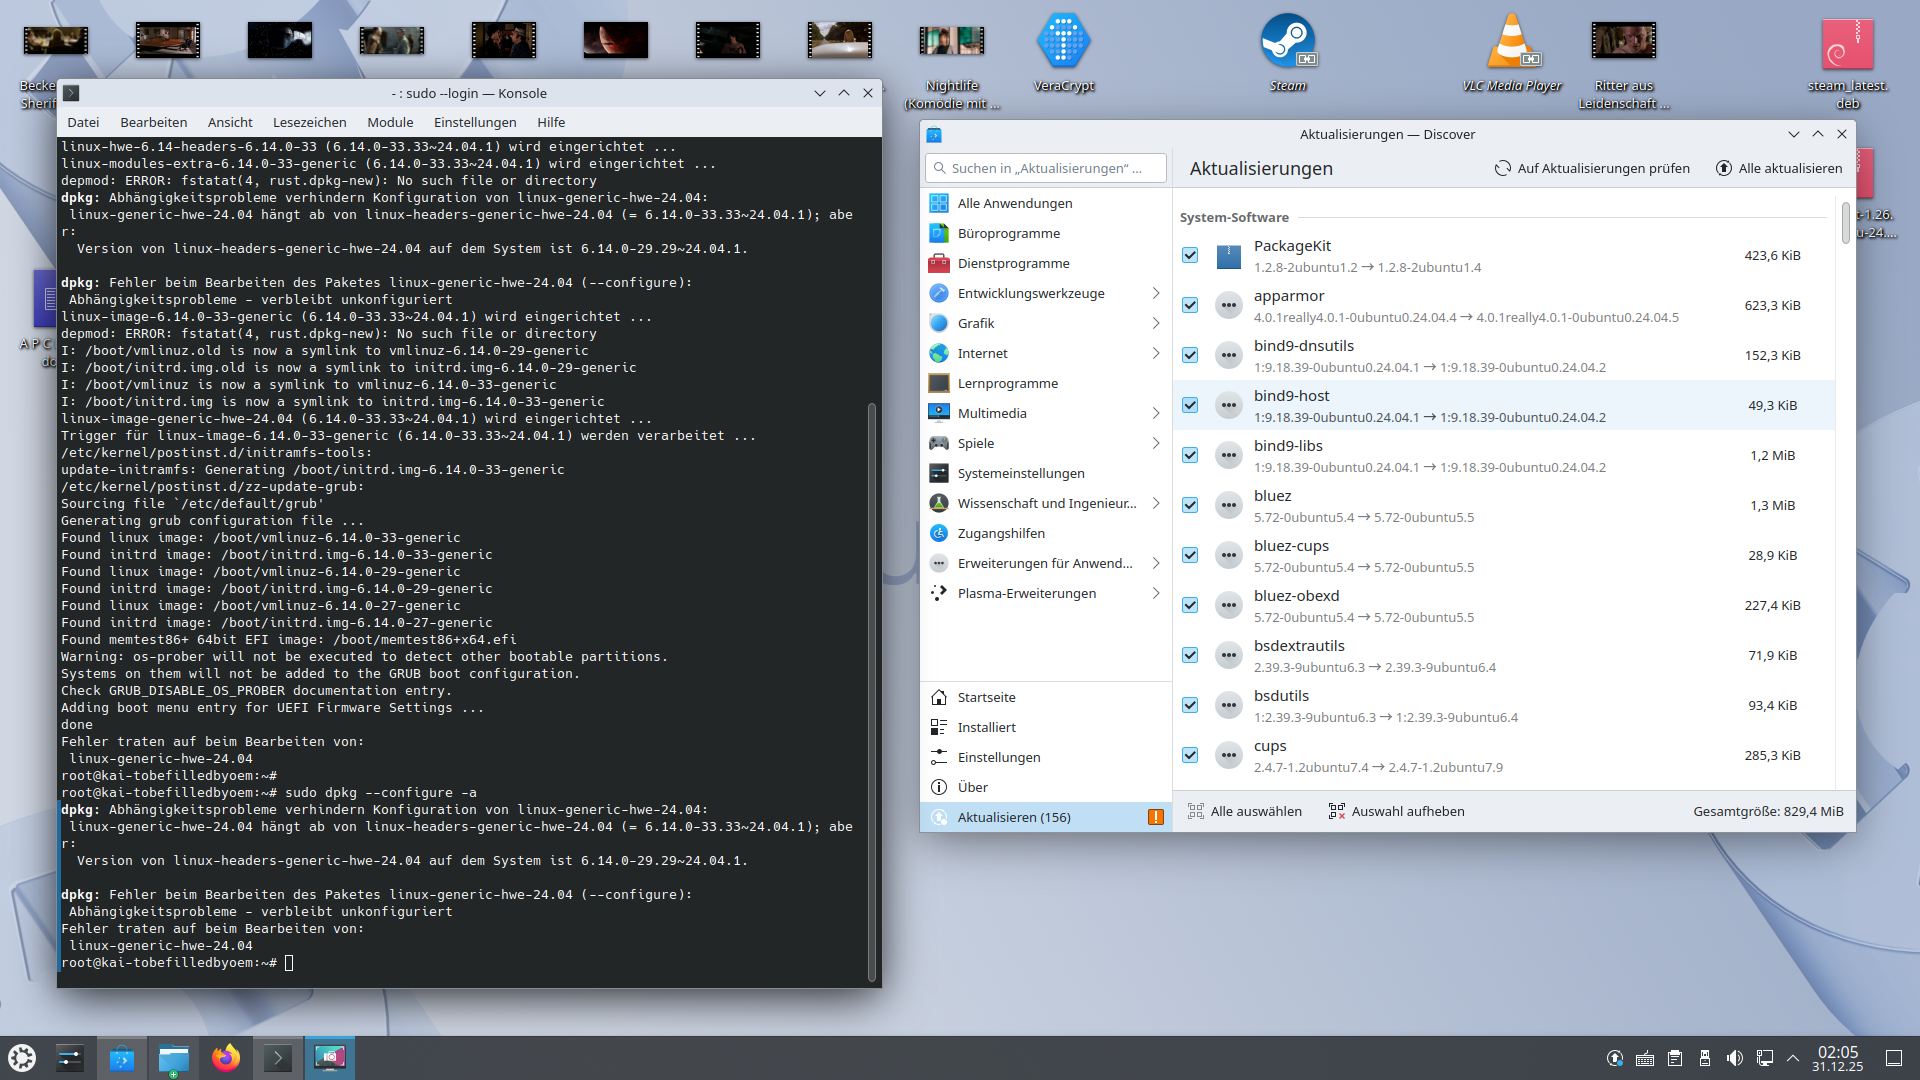Open VeraCrypt desktop icon
1920x1080 pixels.
click(1063, 42)
